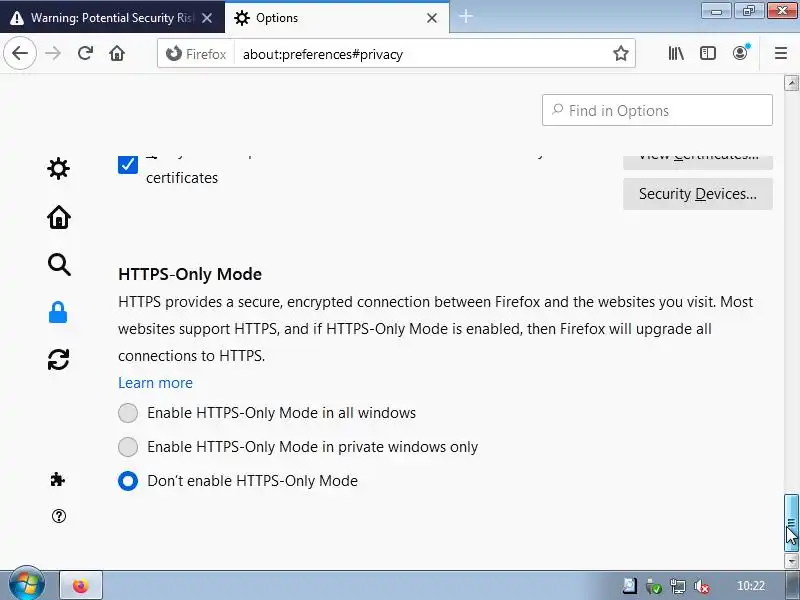Open Firefox Support question mark icon

coord(59,516)
